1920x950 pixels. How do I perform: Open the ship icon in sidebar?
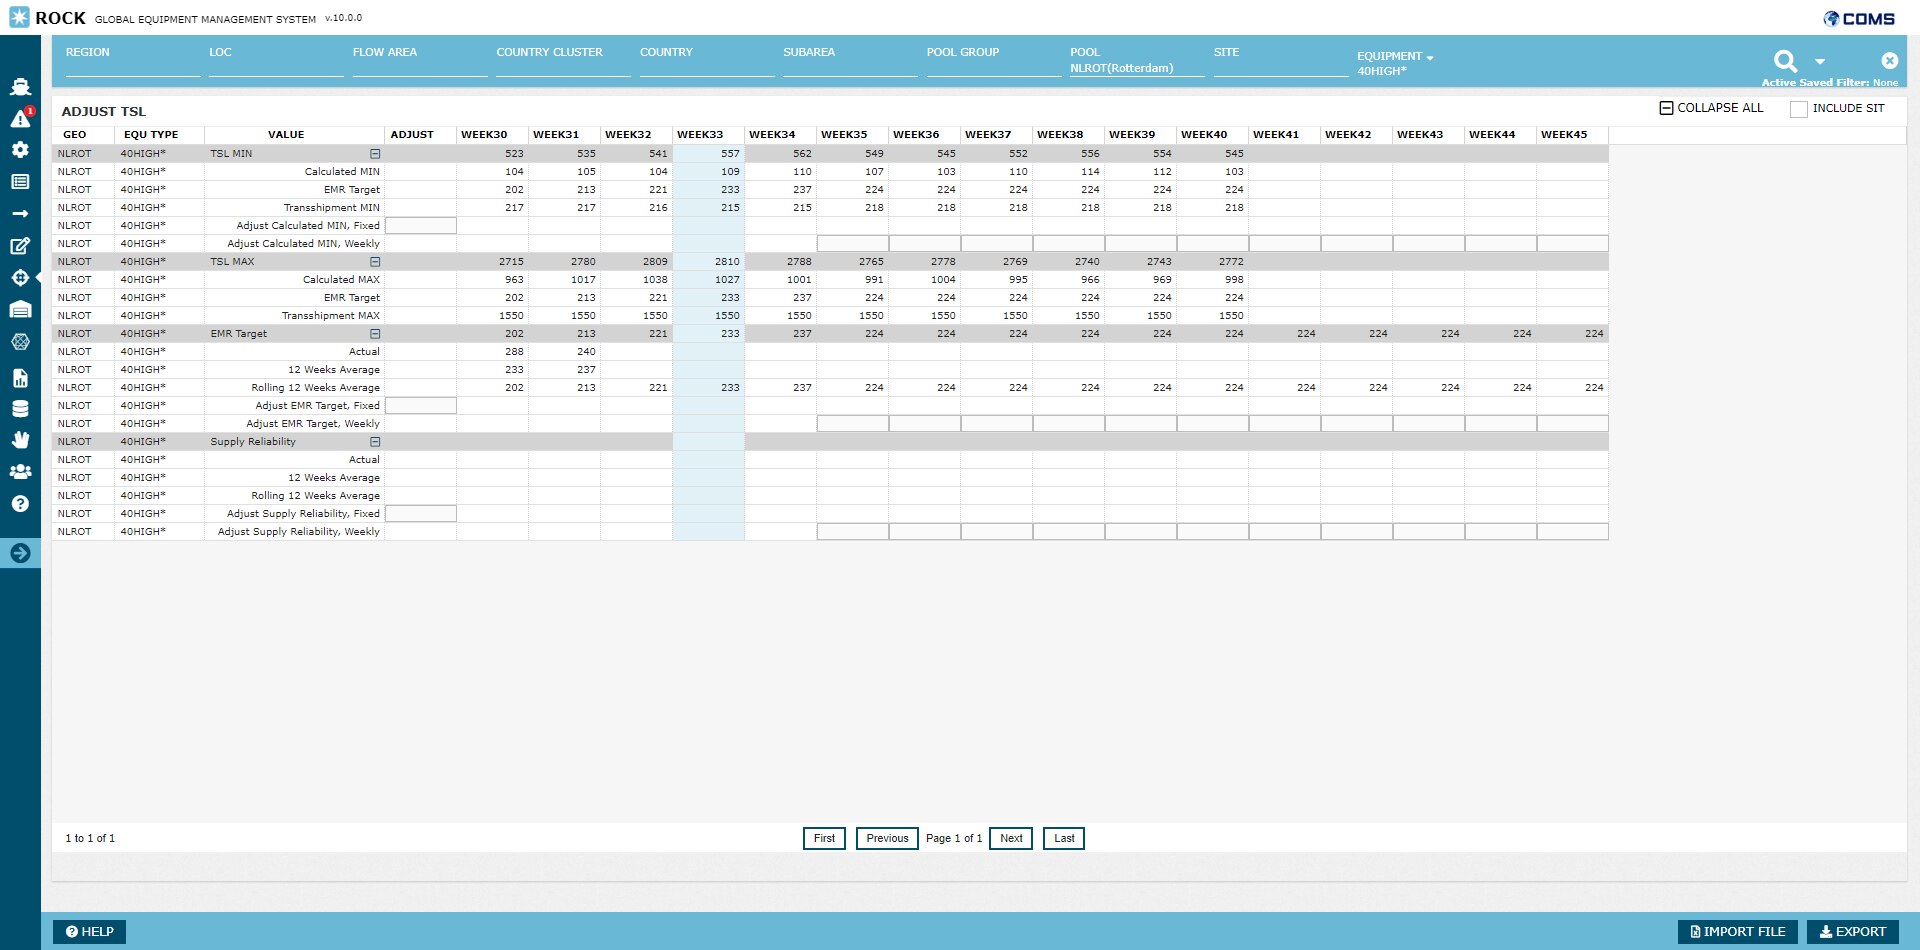coord(20,87)
